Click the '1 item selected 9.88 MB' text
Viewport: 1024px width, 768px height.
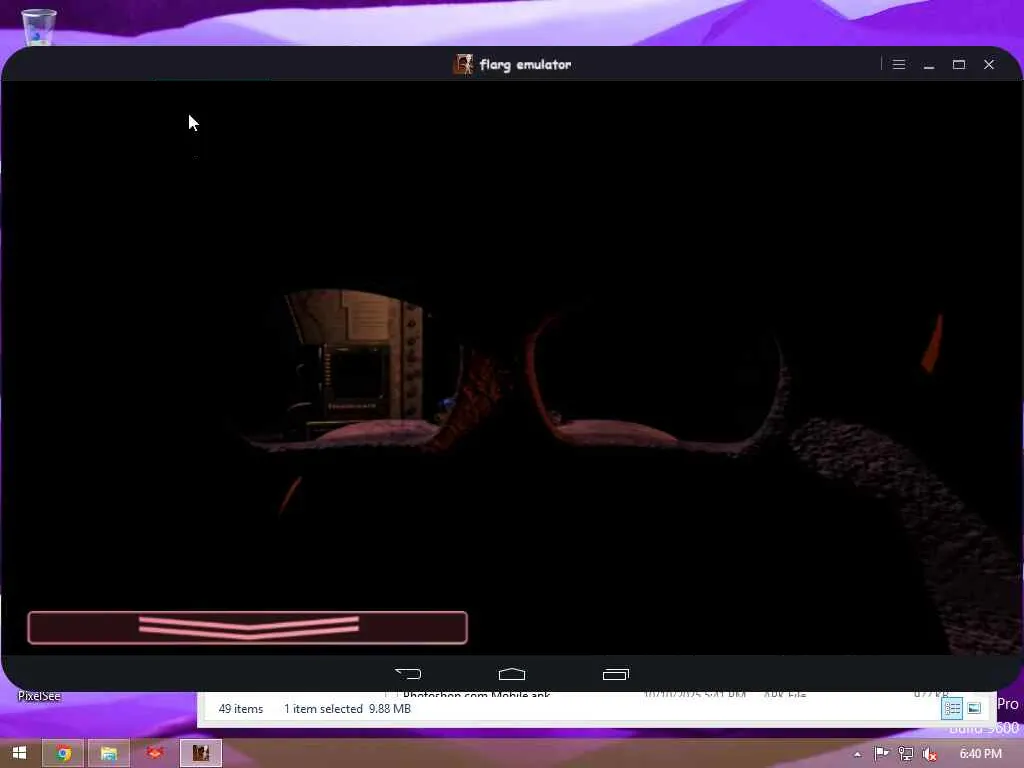347,709
